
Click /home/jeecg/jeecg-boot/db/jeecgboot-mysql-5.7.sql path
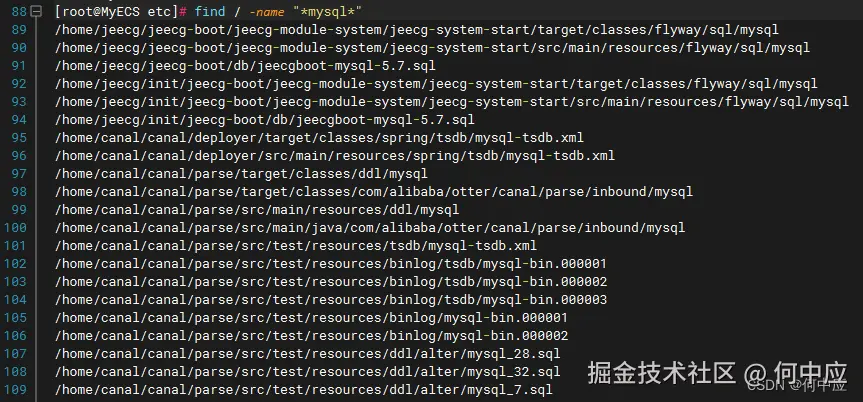pyautogui.click(x=245, y=66)
